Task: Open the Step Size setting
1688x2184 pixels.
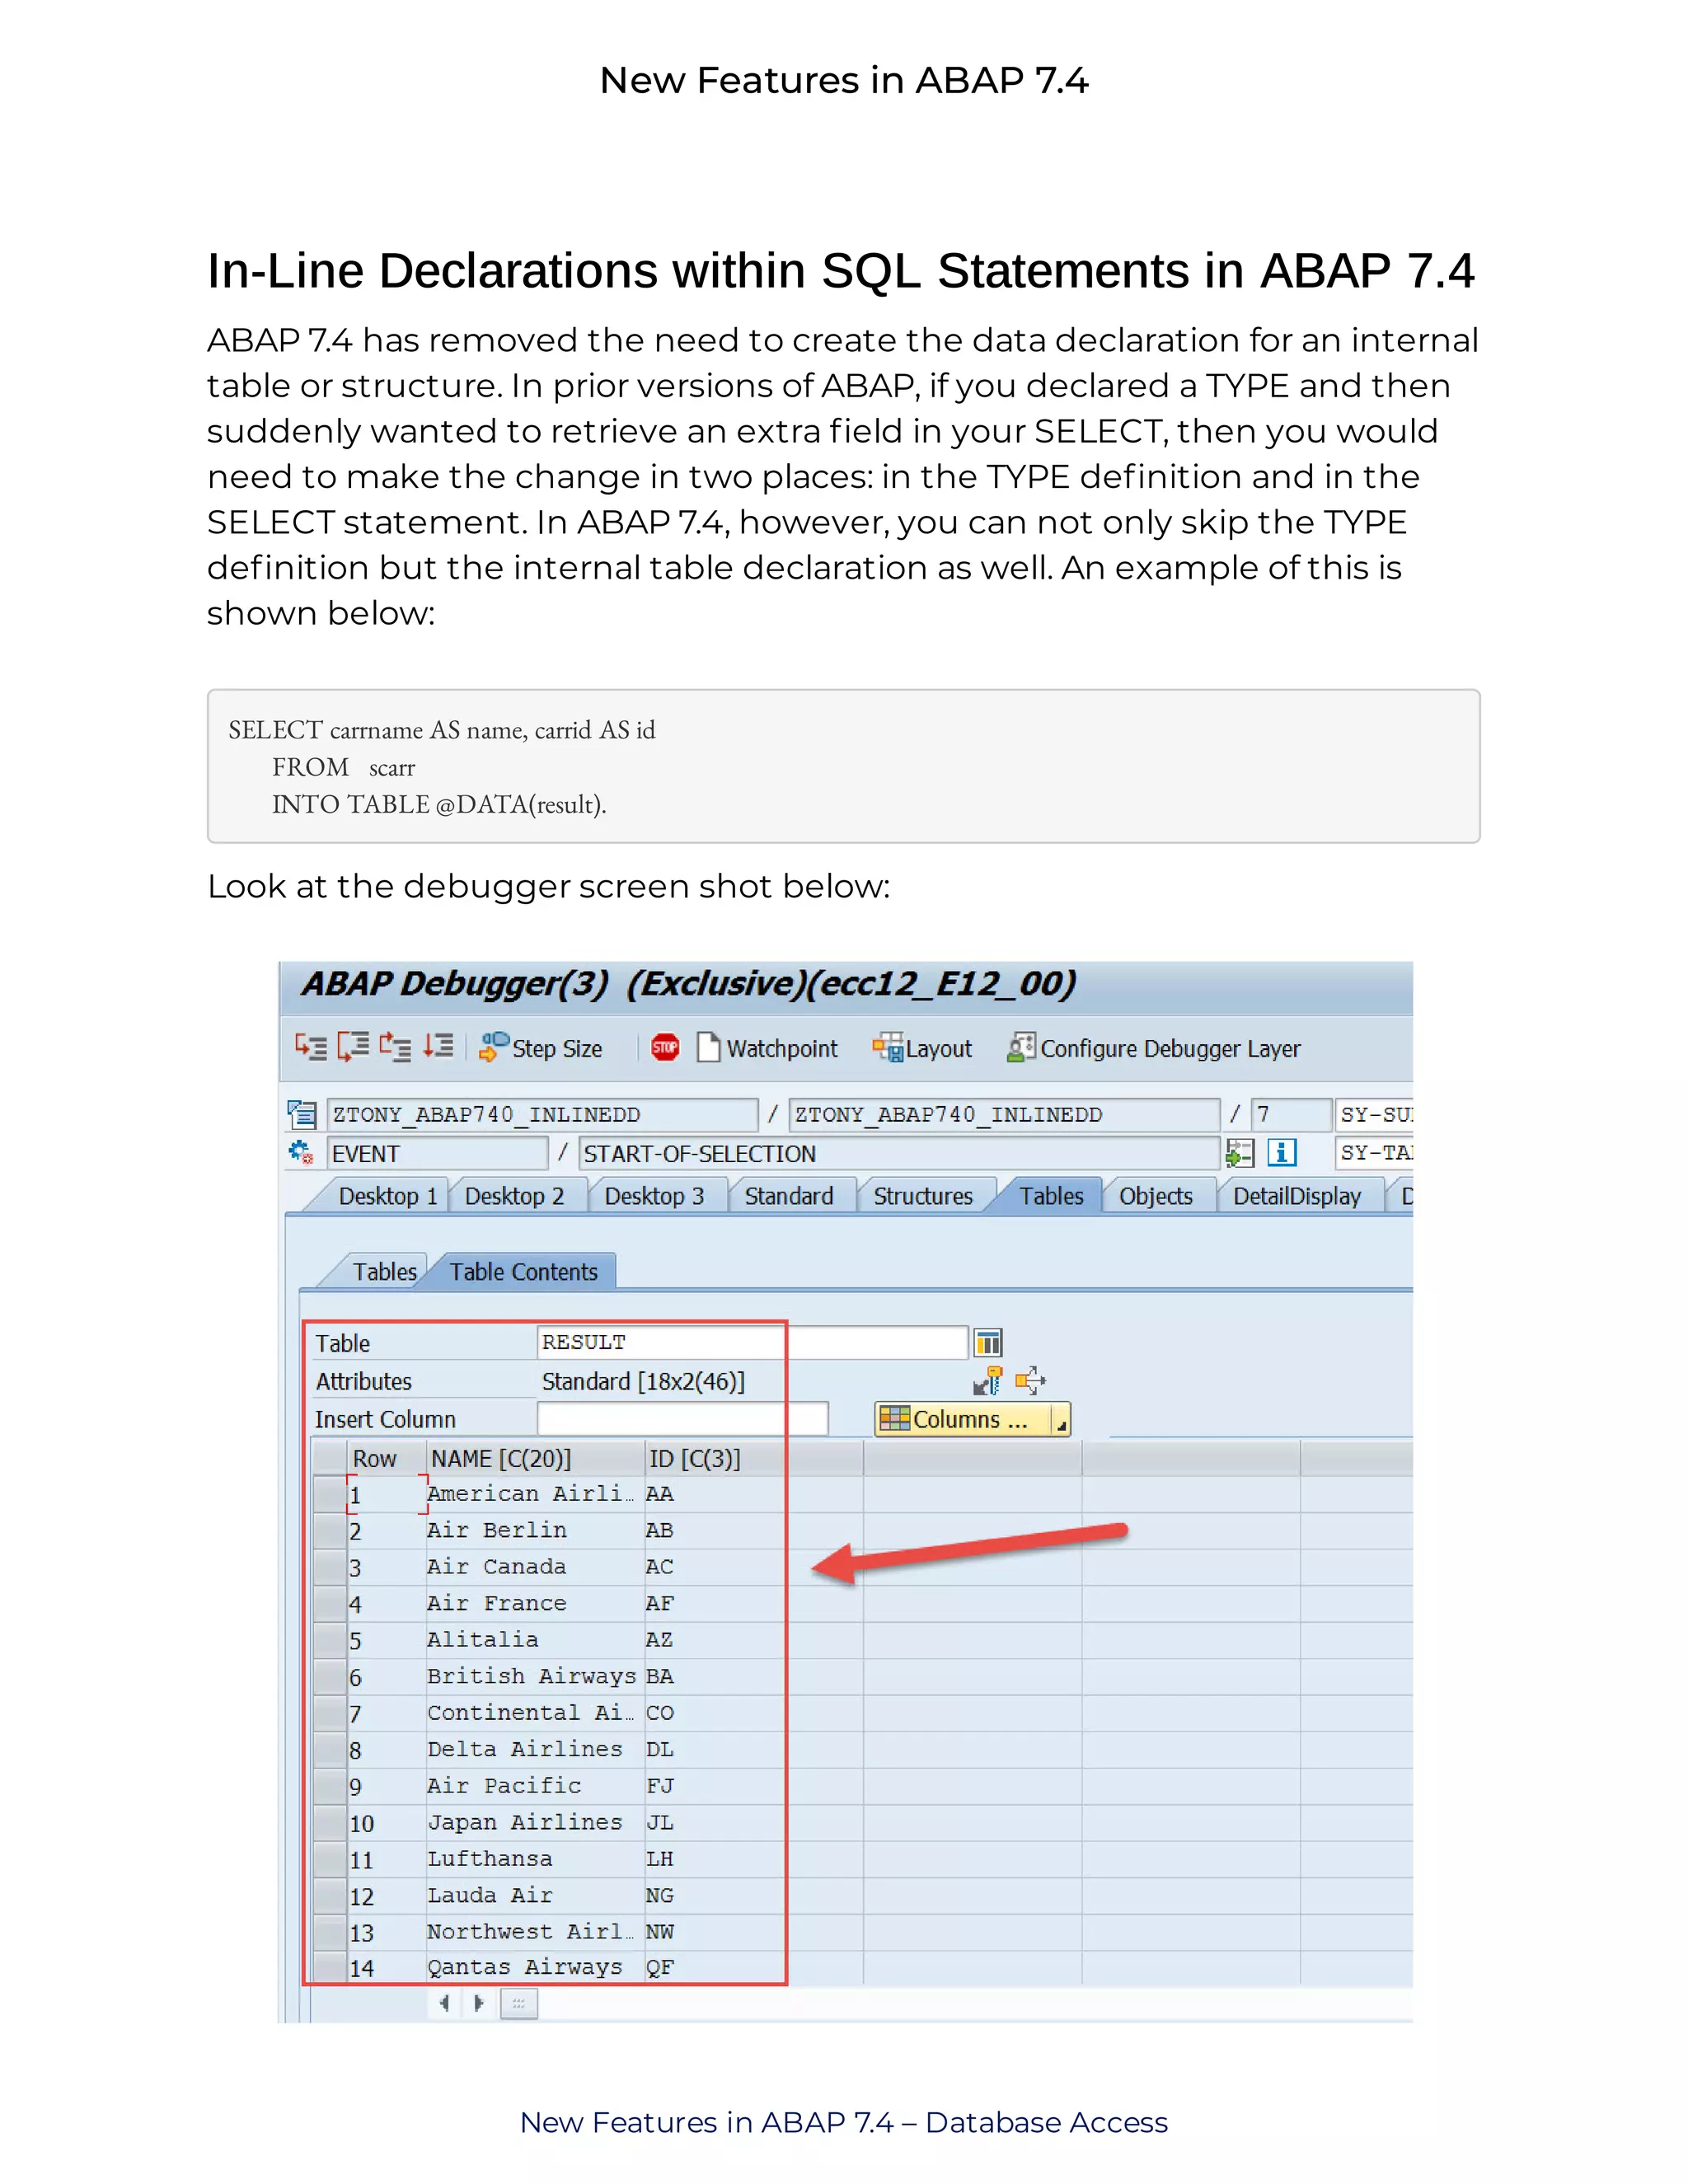Action: [x=541, y=1048]
